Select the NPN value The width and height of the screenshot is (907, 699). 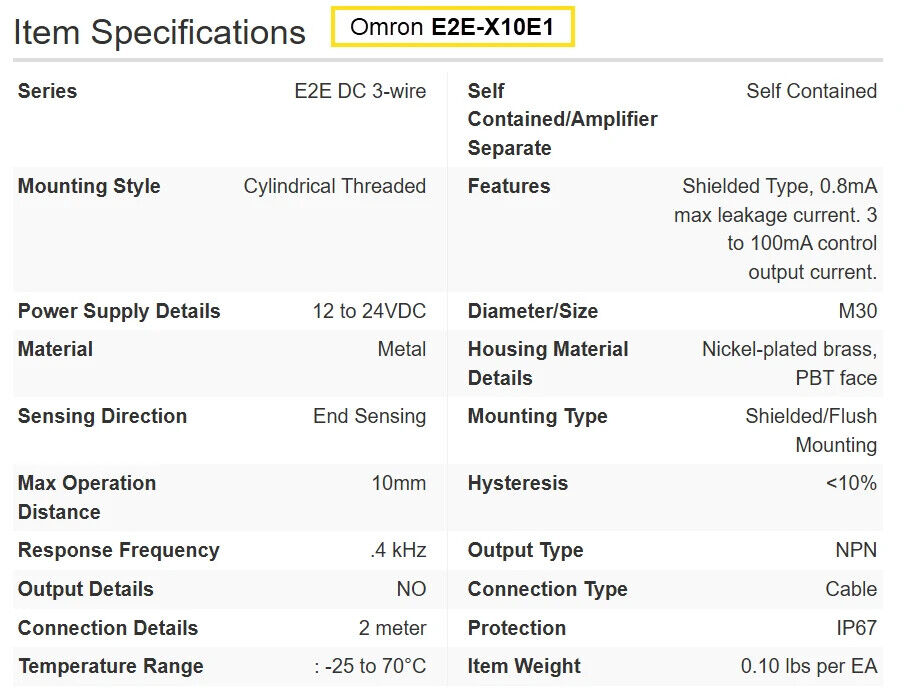tap(856, 550)
